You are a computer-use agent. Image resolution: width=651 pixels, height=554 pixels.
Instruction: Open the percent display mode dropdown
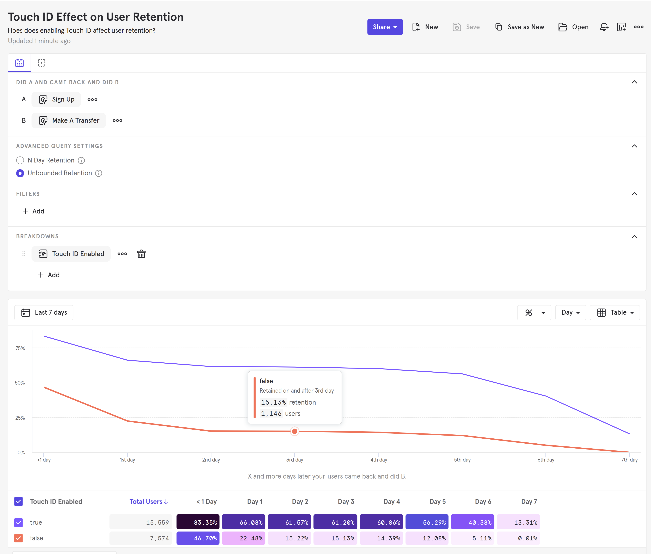[535, 313]
